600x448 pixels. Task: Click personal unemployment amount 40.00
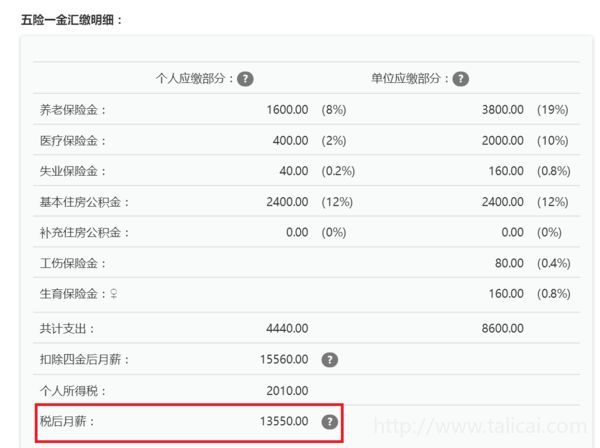294,171
